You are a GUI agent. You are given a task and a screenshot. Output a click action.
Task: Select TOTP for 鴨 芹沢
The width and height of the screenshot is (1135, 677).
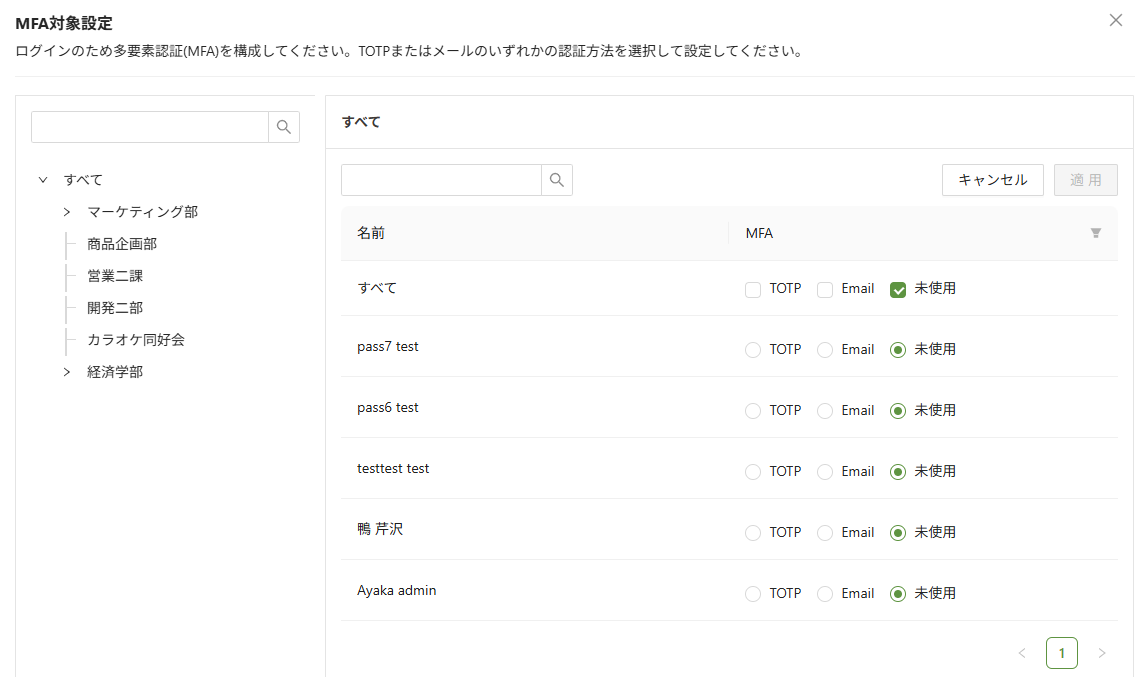pos(753,533)
